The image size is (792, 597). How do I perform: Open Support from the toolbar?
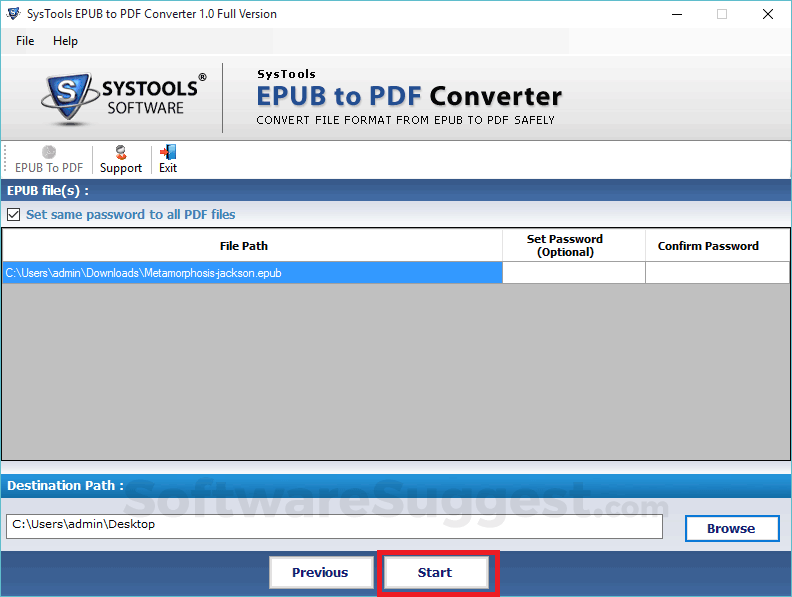pos(121,160)
